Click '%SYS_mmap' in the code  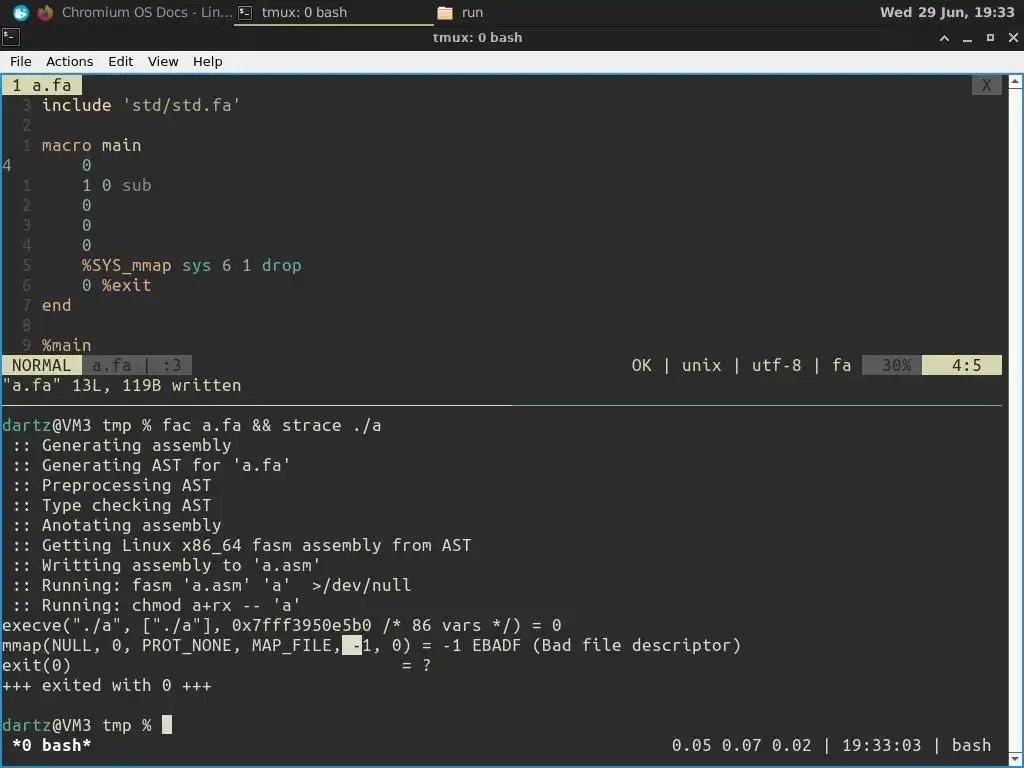126,265
